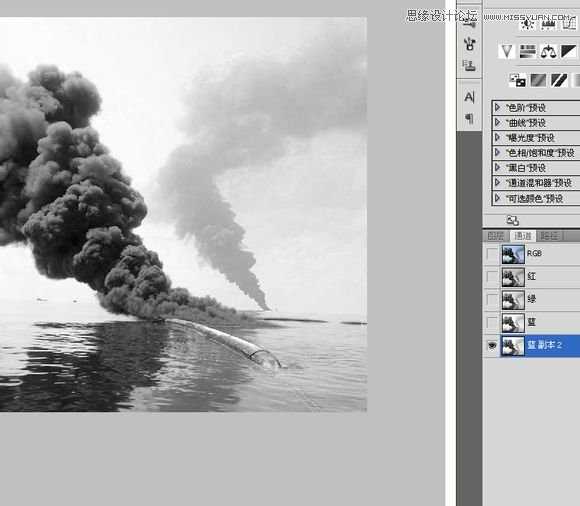
Task: Switch to the 图层 tab
Action: click(x=496, y=236)
